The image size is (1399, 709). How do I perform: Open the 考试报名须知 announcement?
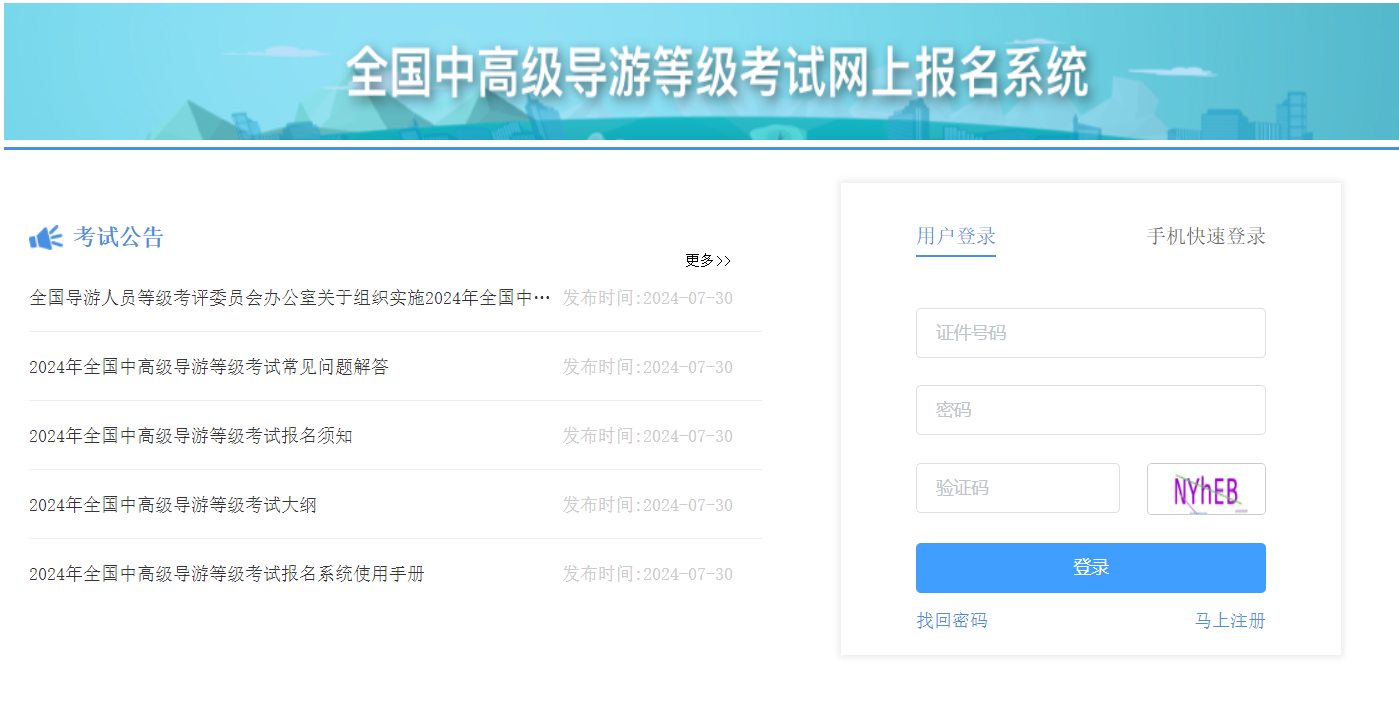[191, 436]
